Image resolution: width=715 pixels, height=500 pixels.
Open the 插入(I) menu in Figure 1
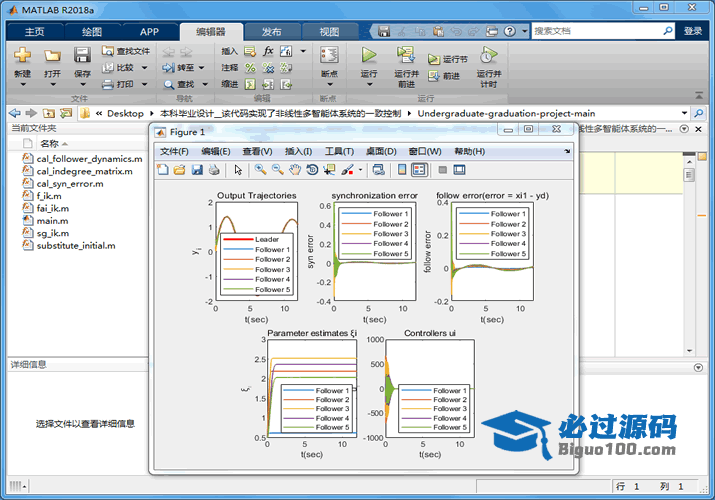point(298,151)
